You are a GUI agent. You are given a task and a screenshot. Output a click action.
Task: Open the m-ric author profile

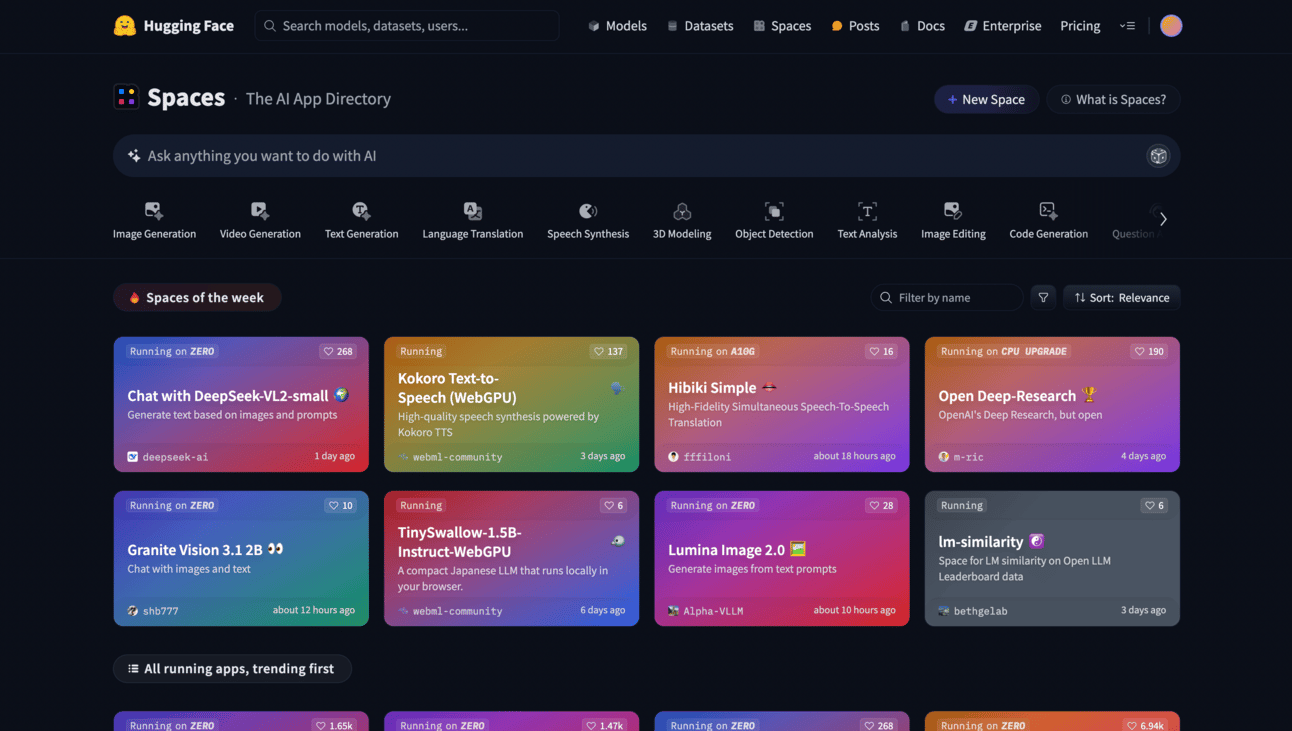click(961, 457)
